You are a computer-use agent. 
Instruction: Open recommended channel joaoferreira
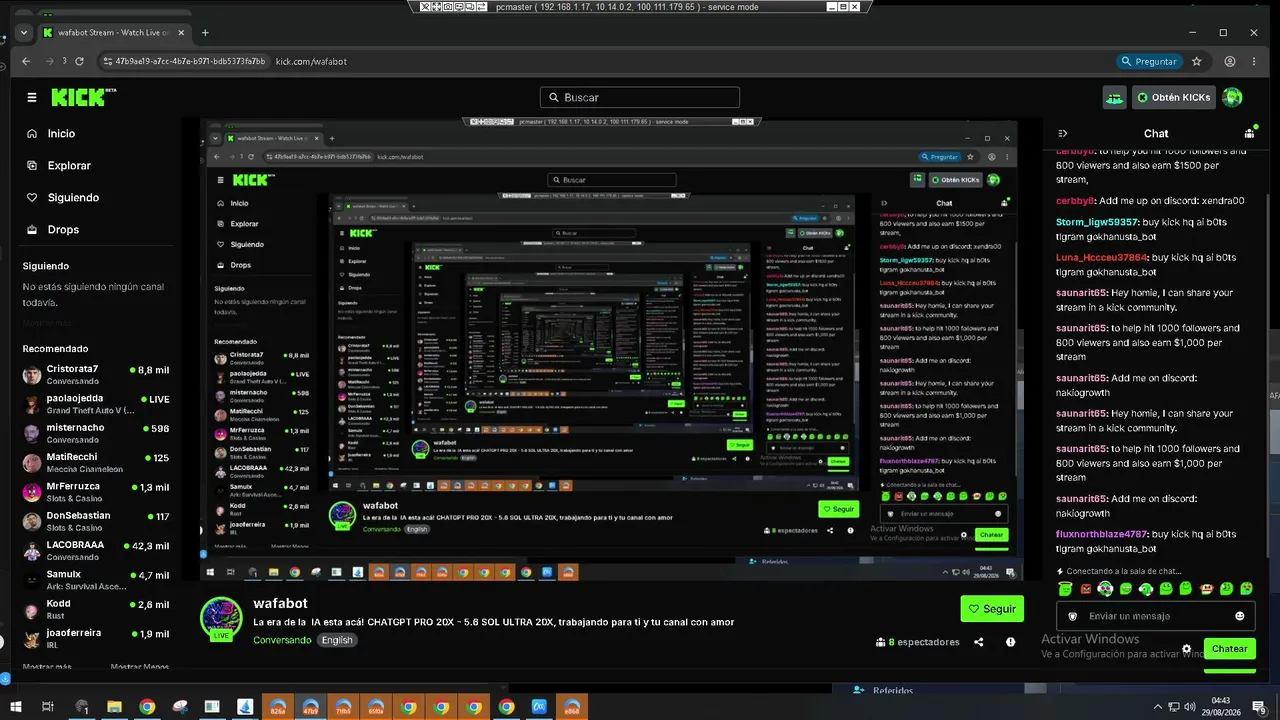pyautogui.click(x=96, y=638)
